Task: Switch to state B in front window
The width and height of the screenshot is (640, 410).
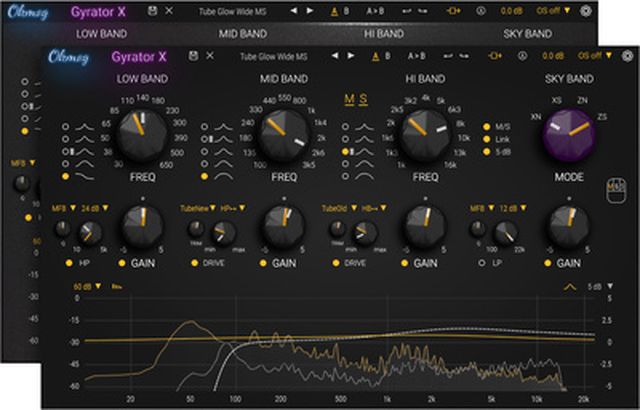Action: click(x=387, y=56)
